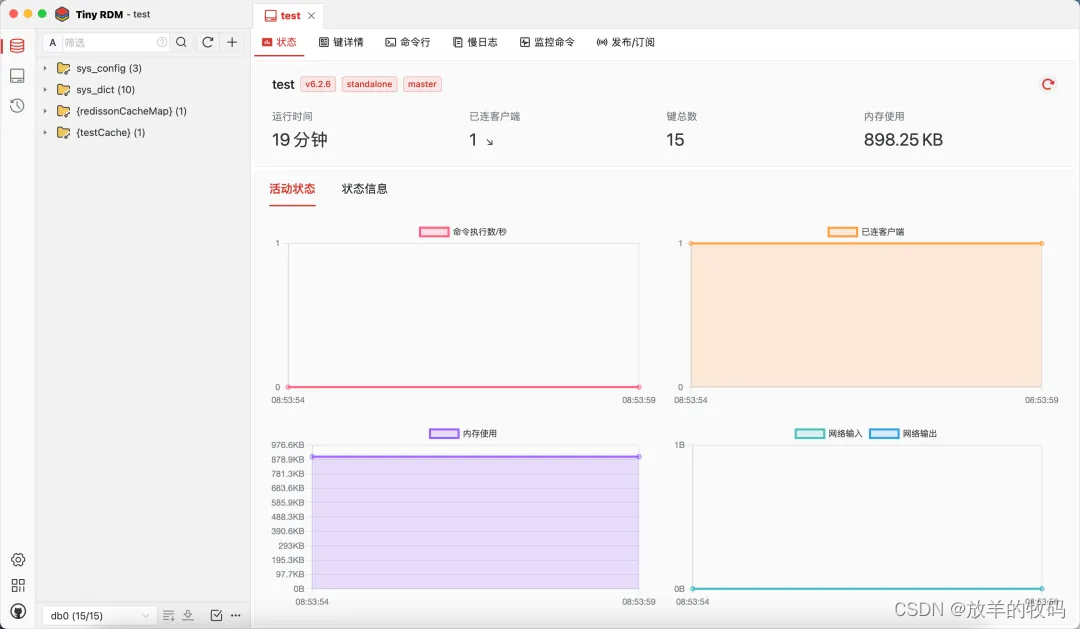Switch to the 慢日志 tab
This screenshot has width=1080, height=629.
475,42
